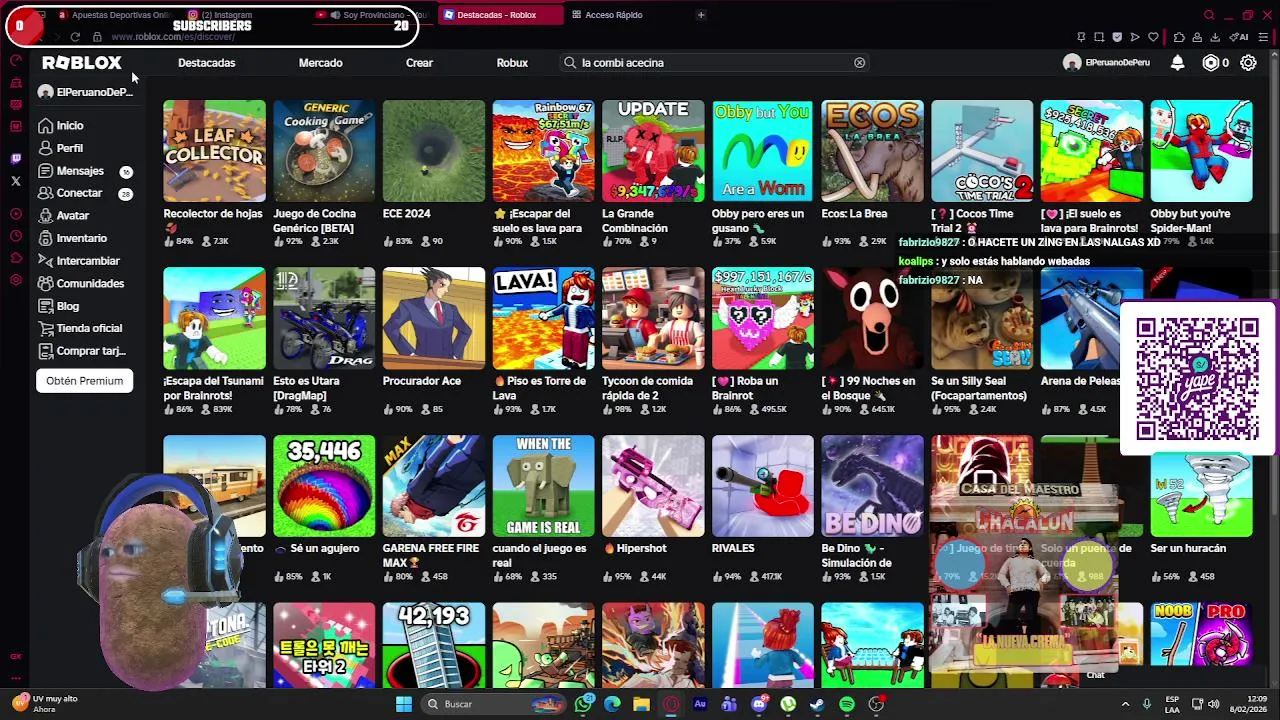Switch to the Apuestas Deportivas tab
This screenshot has height=720, width=1280.
pos(113,15)
